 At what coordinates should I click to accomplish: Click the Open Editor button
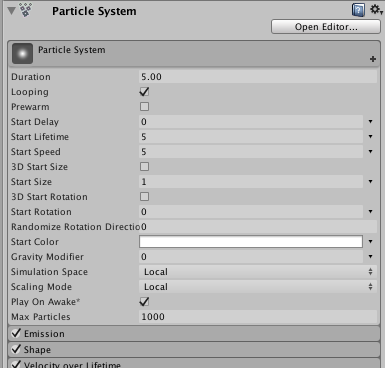(326, 27)
